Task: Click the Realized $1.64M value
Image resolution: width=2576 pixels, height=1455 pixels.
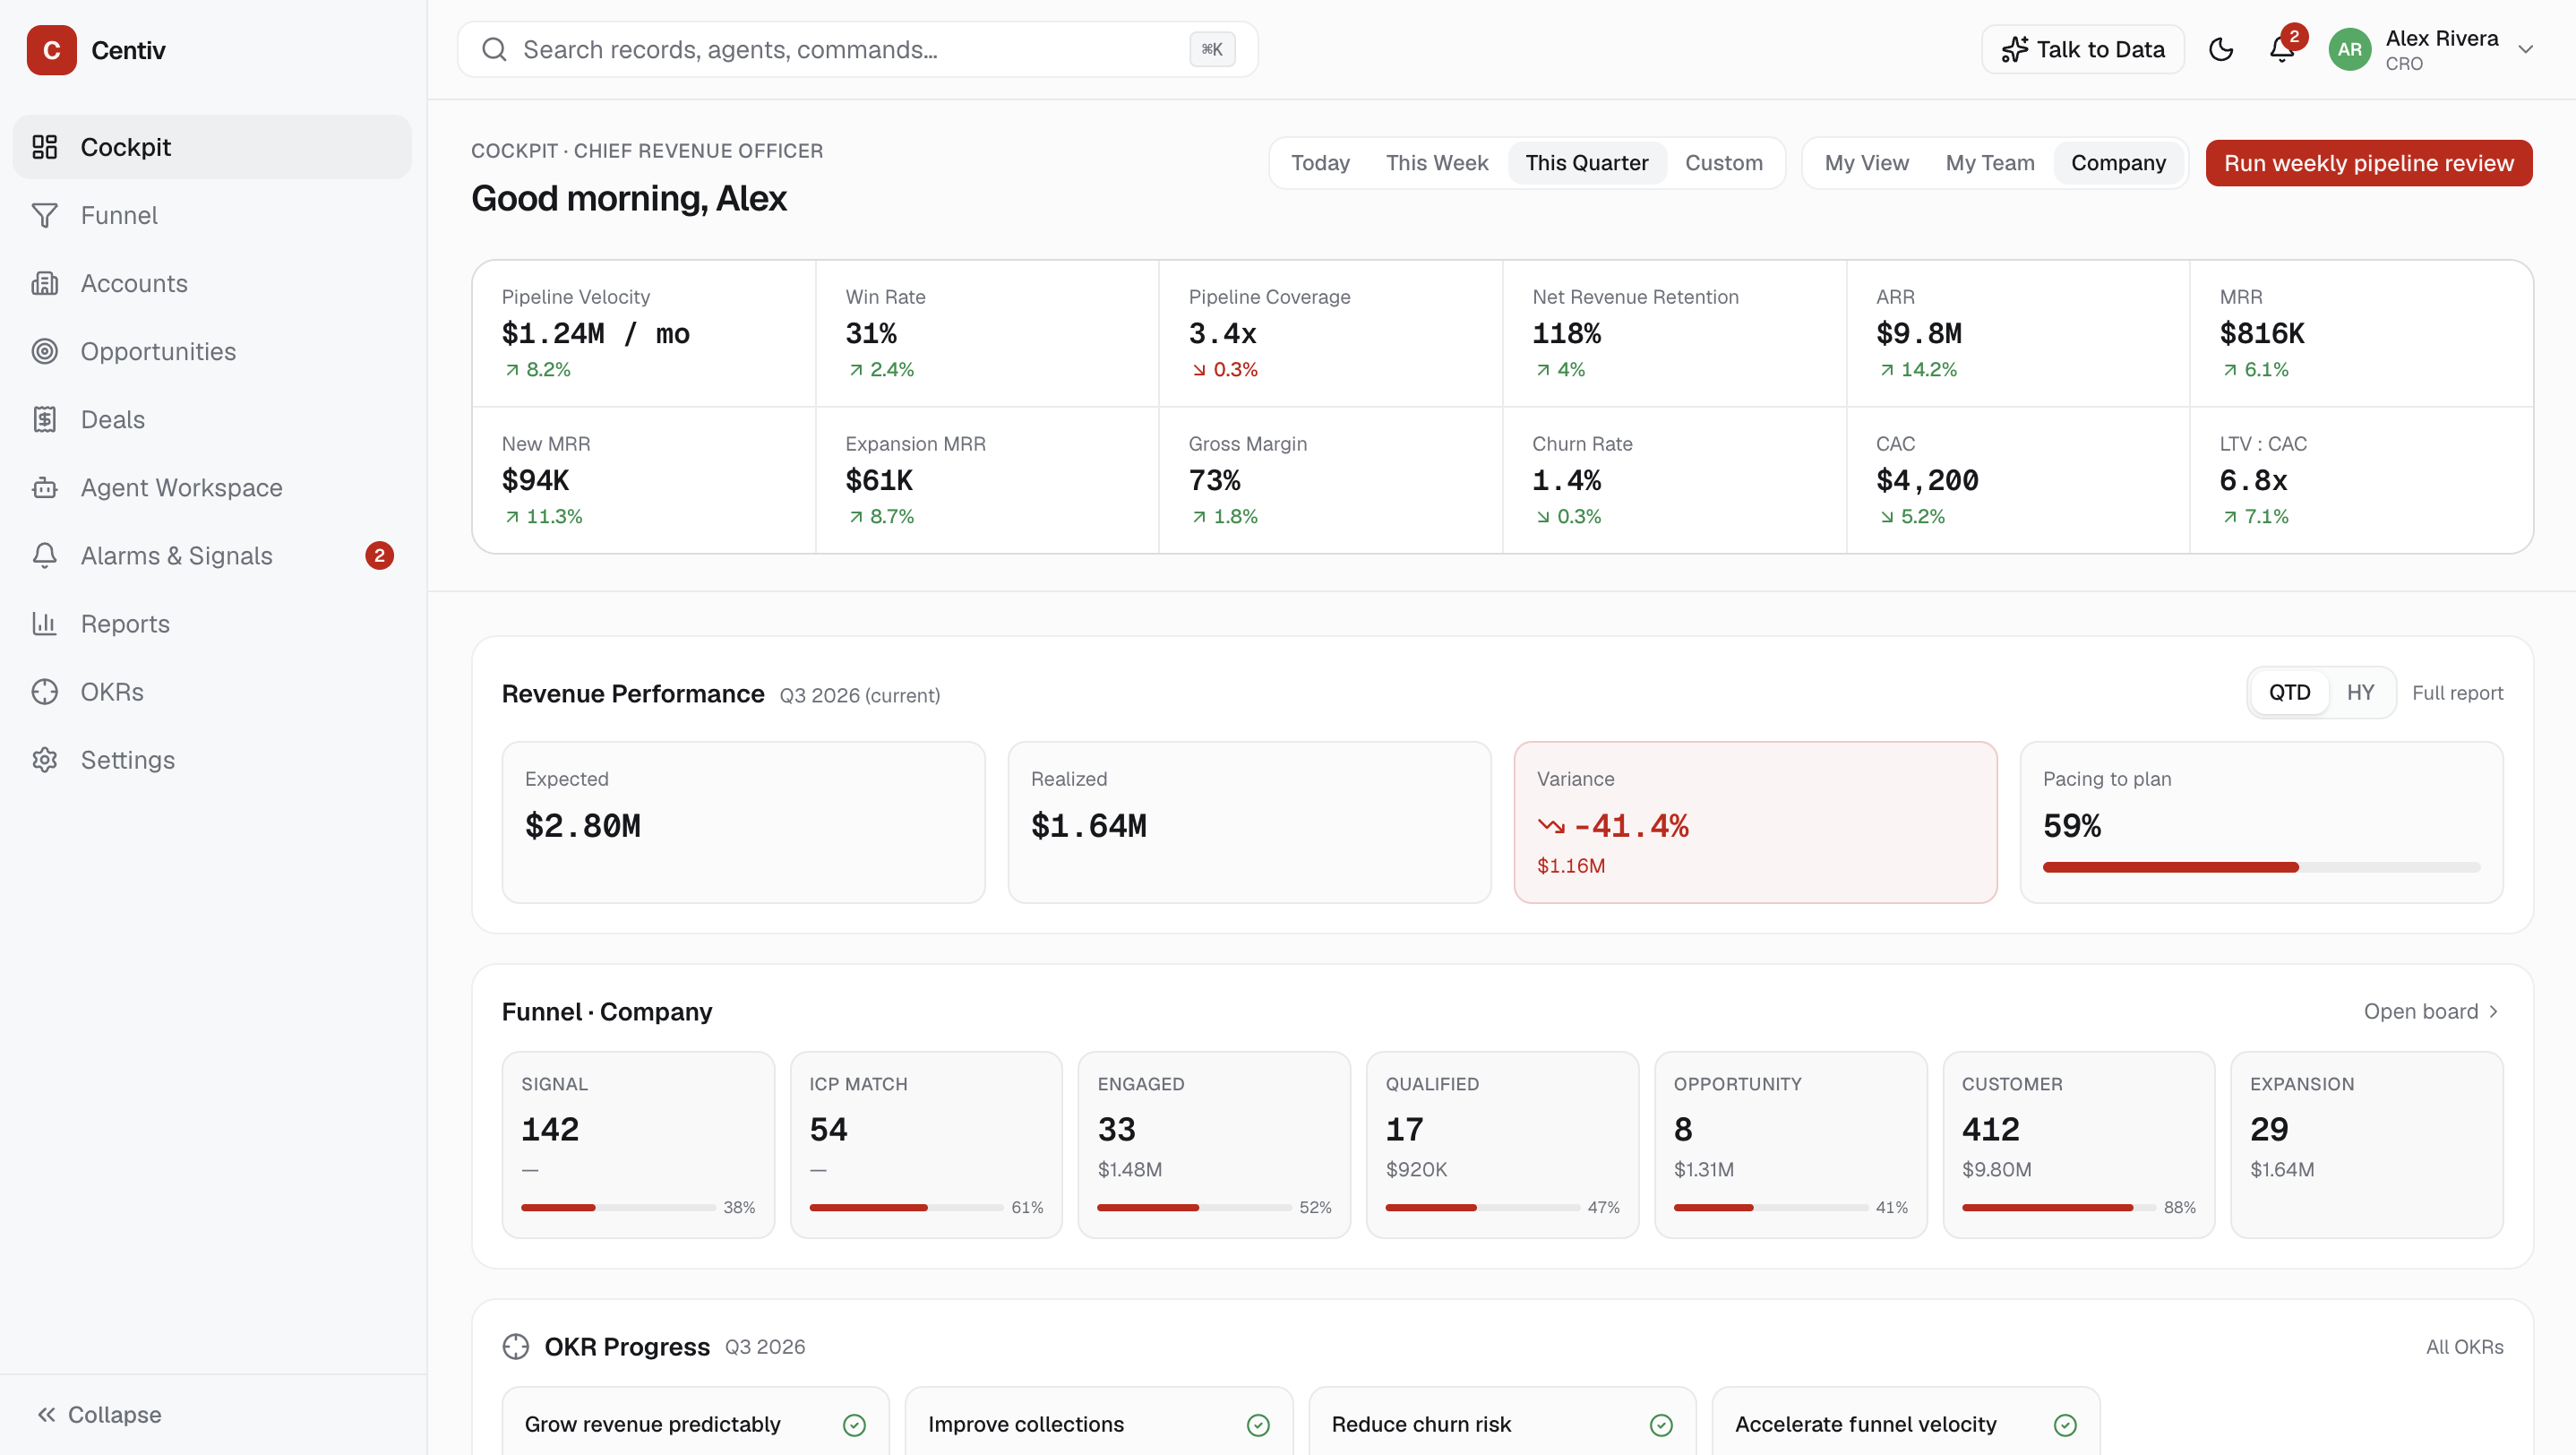Action: 1089,825
